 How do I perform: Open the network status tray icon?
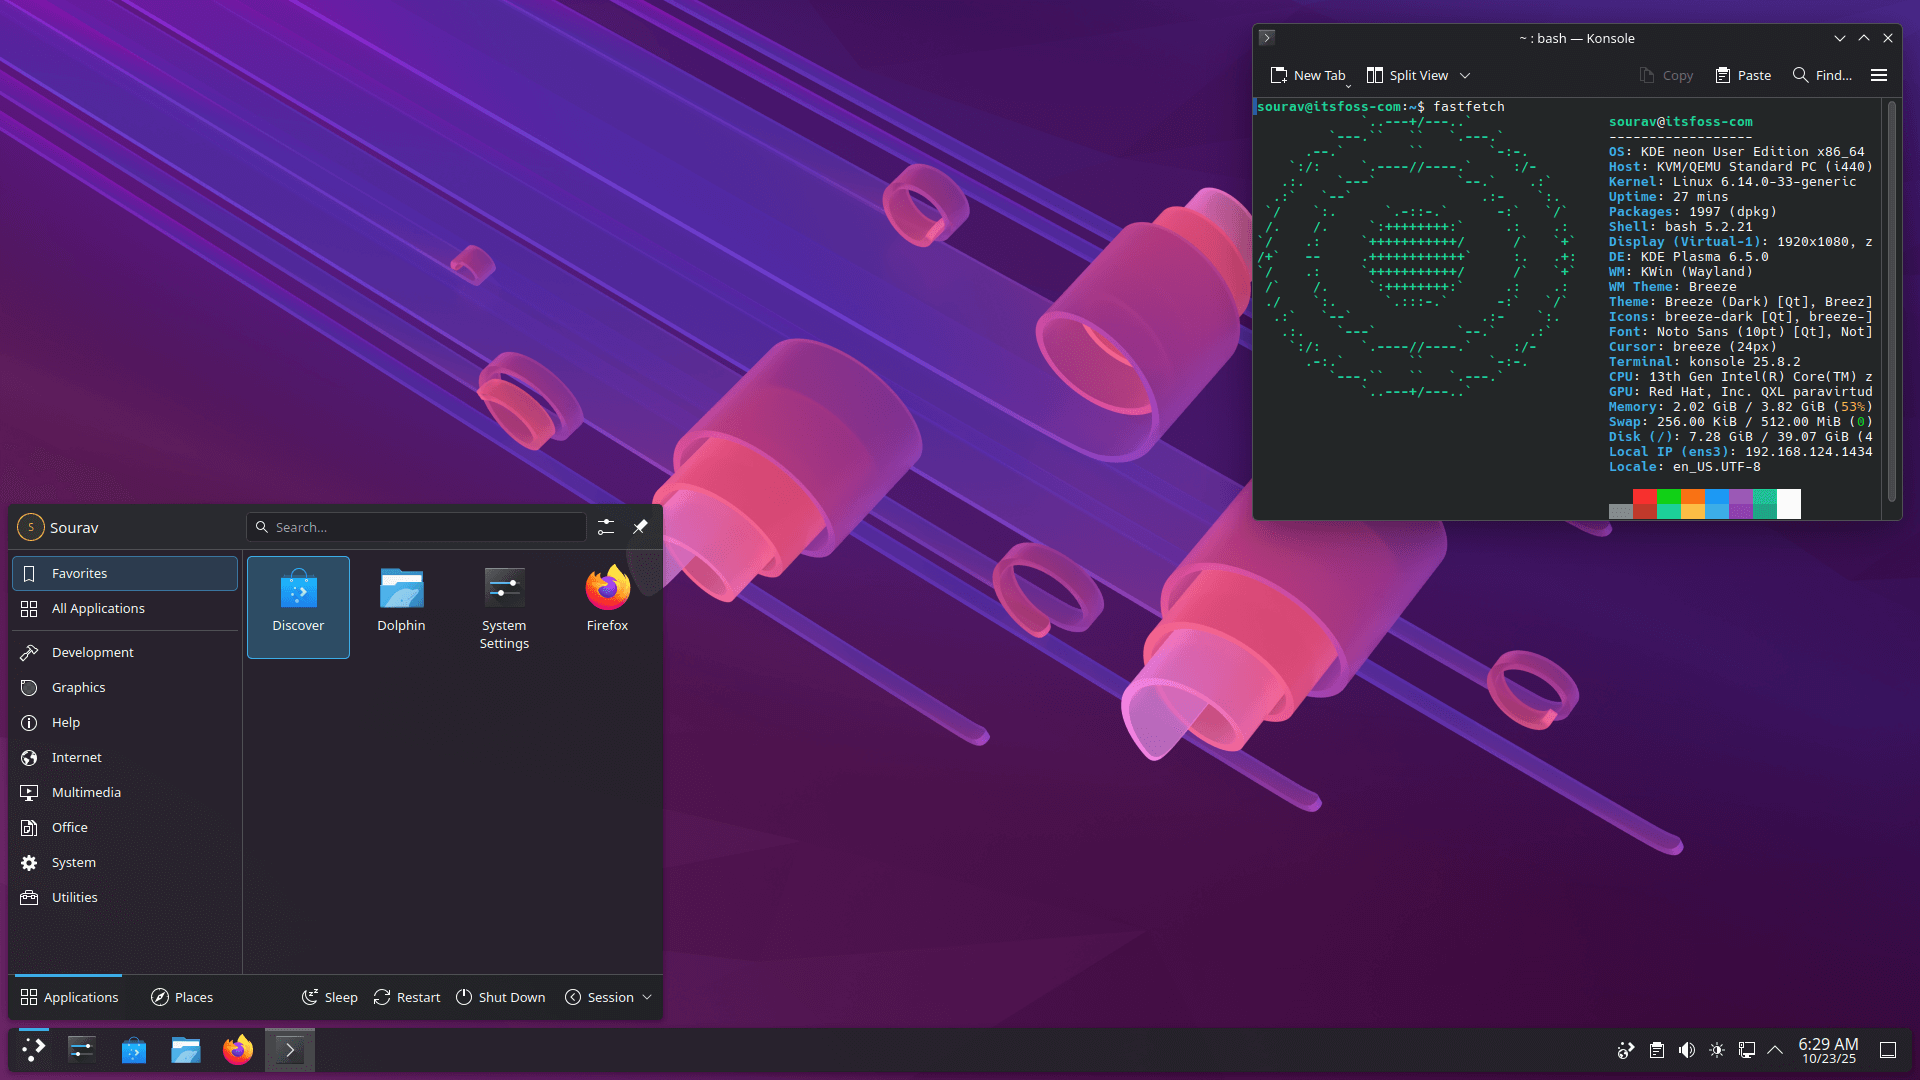pyautogui.click(x=1747, y=1049)
